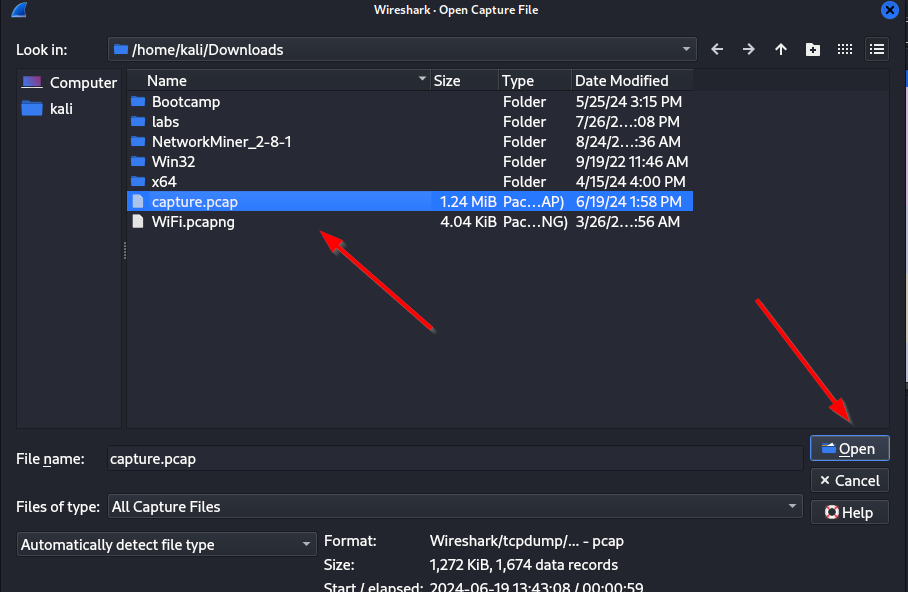
Task: Click the Win32 folder icon
Action: tap(138, 162)
